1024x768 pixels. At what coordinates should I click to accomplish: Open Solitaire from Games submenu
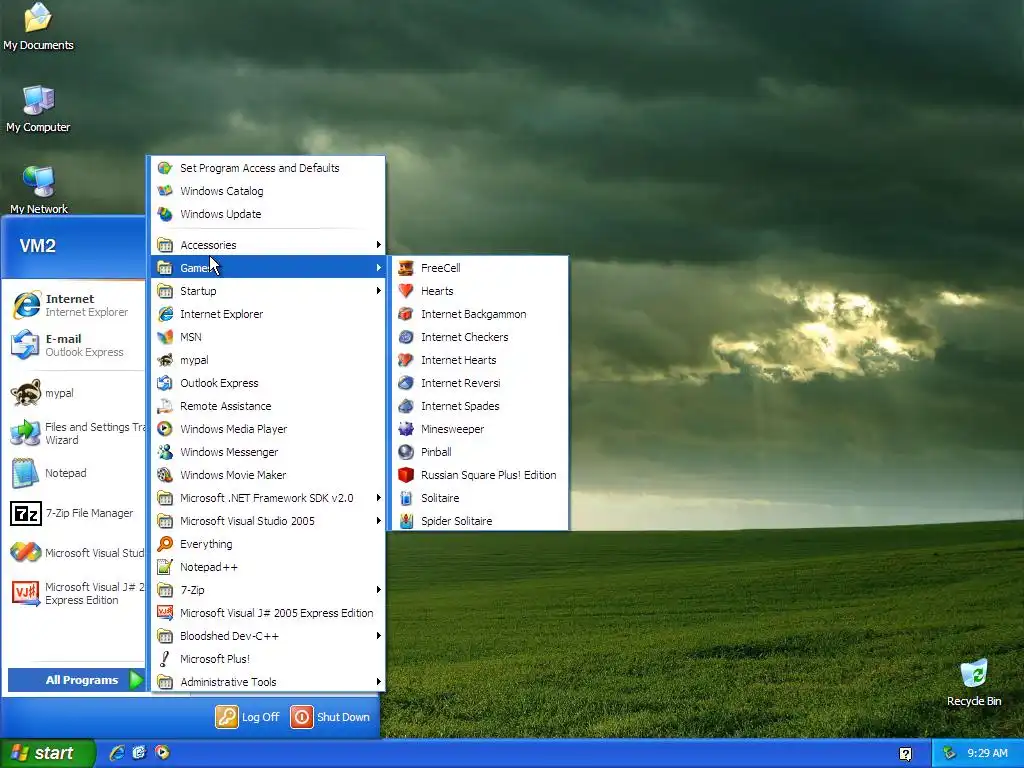(478, 498)
